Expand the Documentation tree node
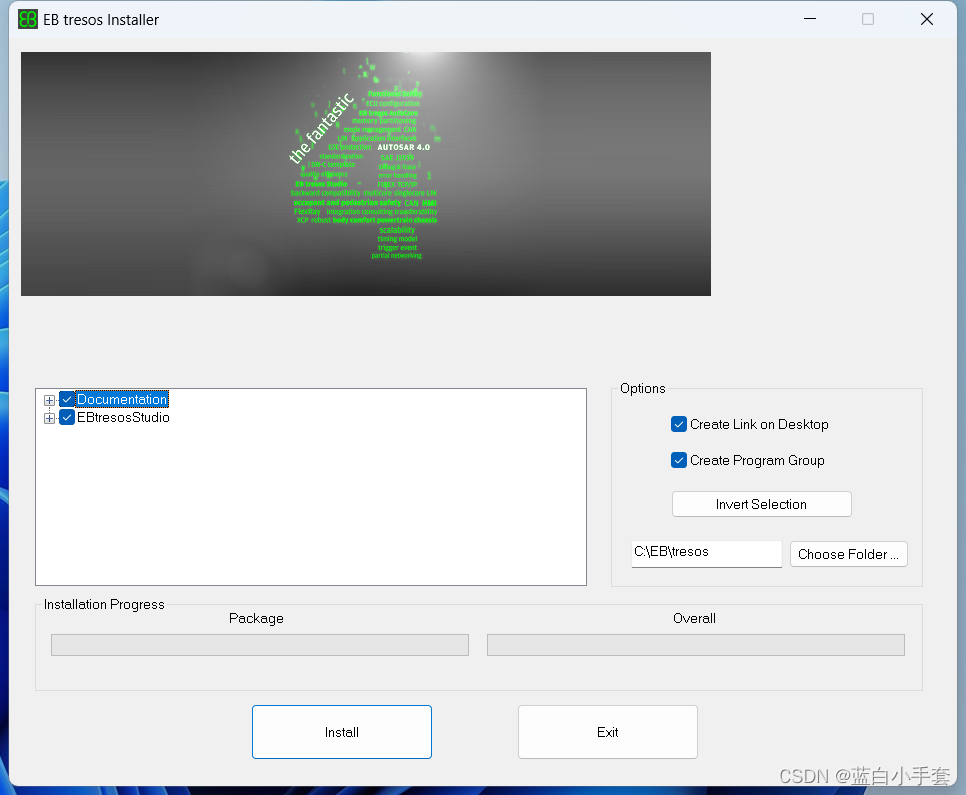This screenshot has height=795, width=966. pyautogui.click(x=49, y=400)
